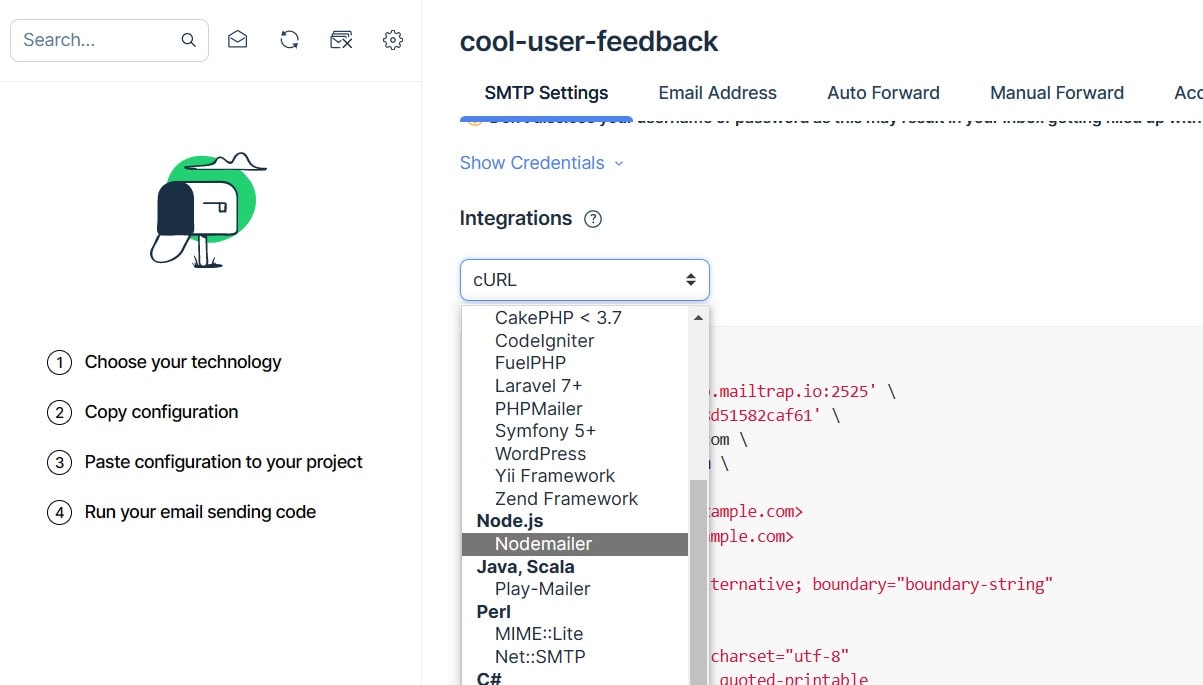Viewport: 1203px width, 685px height.
Task: Select the highlighted Nodemailer option
Action: (575, 544)
